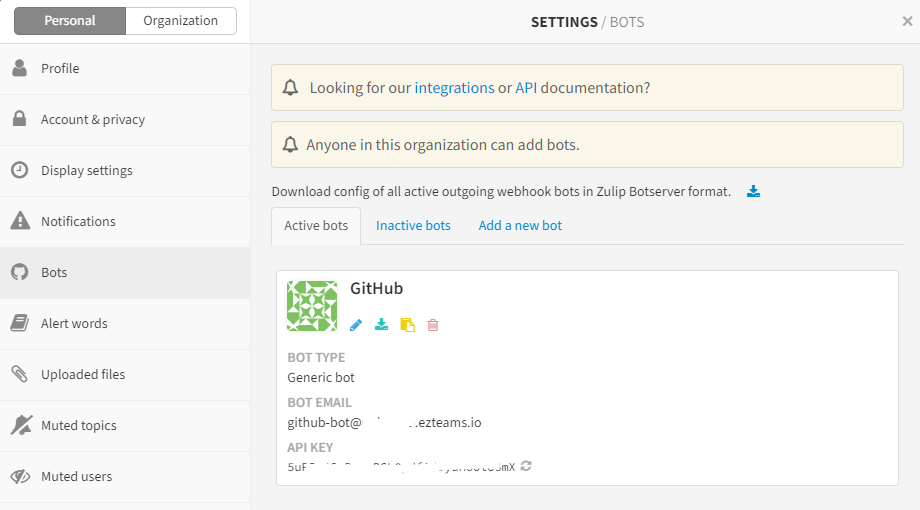This screenshot has height=510, width=920.
Task: Close the settings overlay
Action: click(907, 21)
